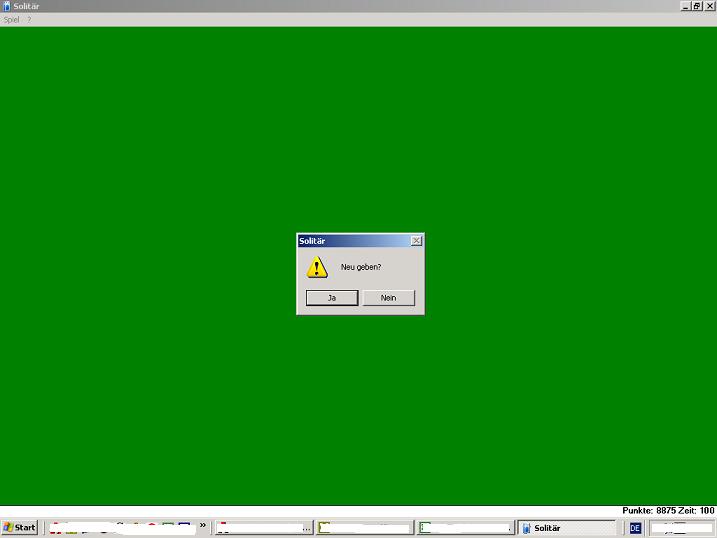Expand quick launch overflow chevron
This screenshot has height=538, width=717.
tap(203, 525)
